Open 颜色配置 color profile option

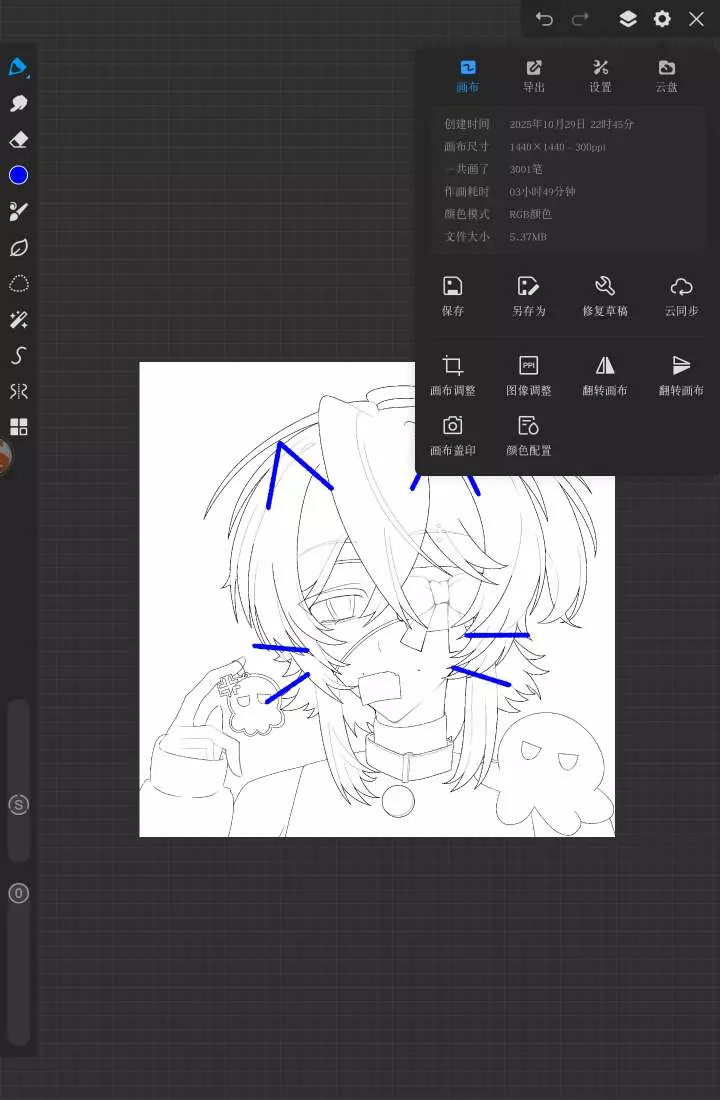point(528,436)
